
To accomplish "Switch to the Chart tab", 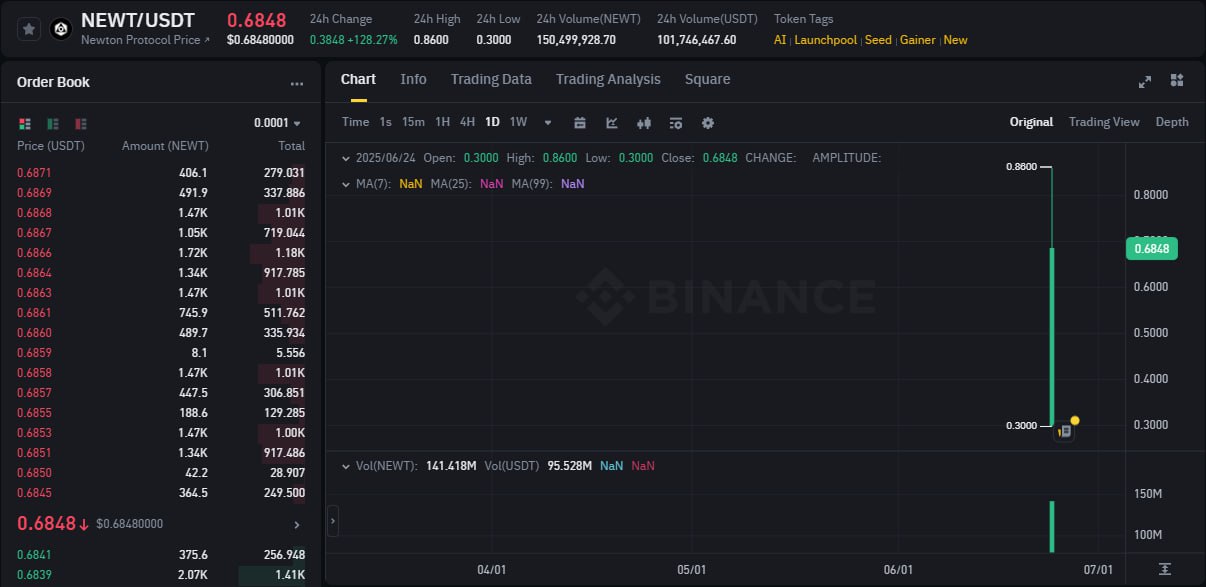I will point(358,79).
